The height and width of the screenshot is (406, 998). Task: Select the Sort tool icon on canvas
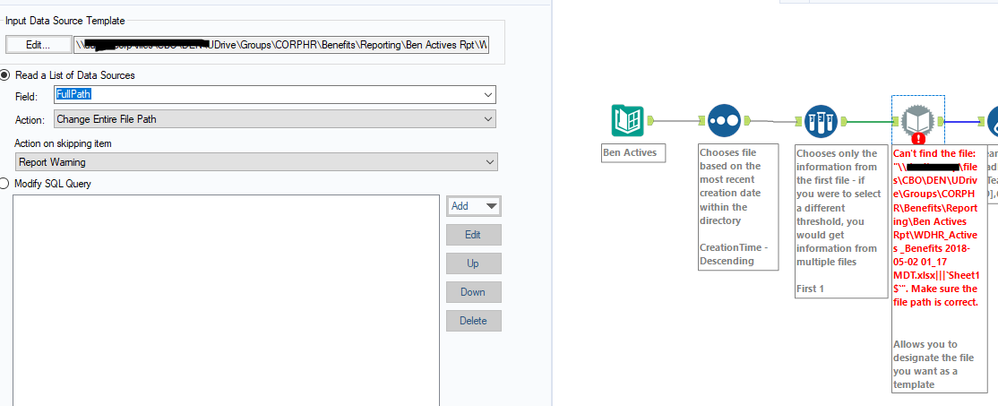[724, 120]
